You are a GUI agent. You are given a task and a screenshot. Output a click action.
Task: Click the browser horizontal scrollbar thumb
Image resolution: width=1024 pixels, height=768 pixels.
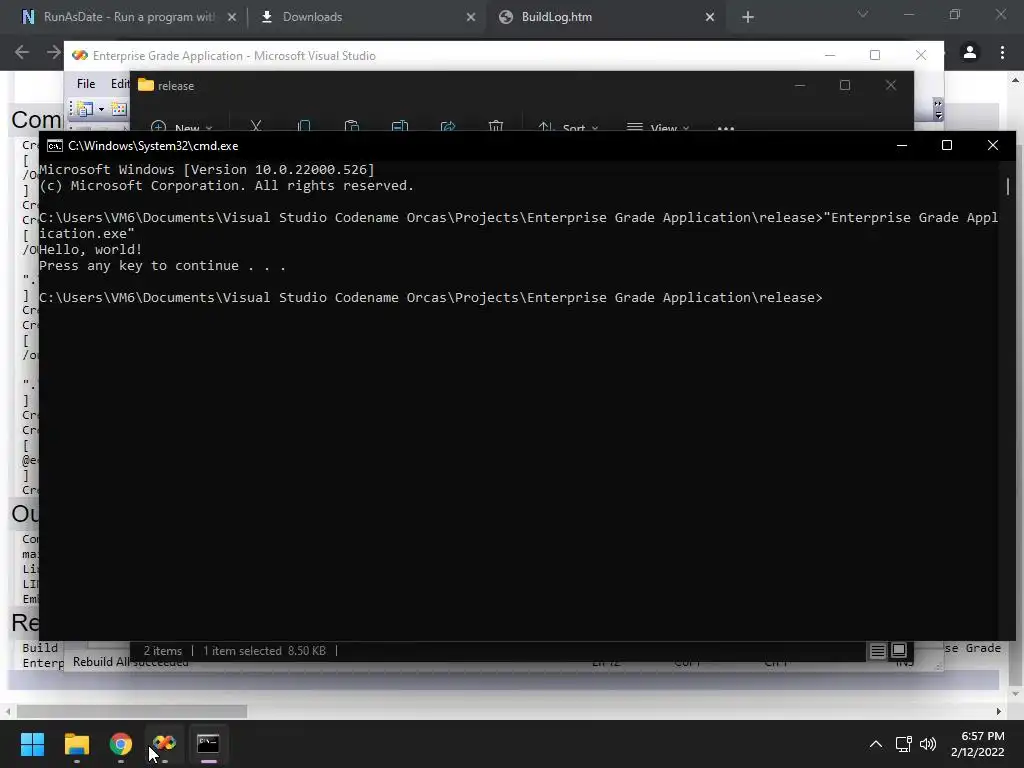point(132,711)
